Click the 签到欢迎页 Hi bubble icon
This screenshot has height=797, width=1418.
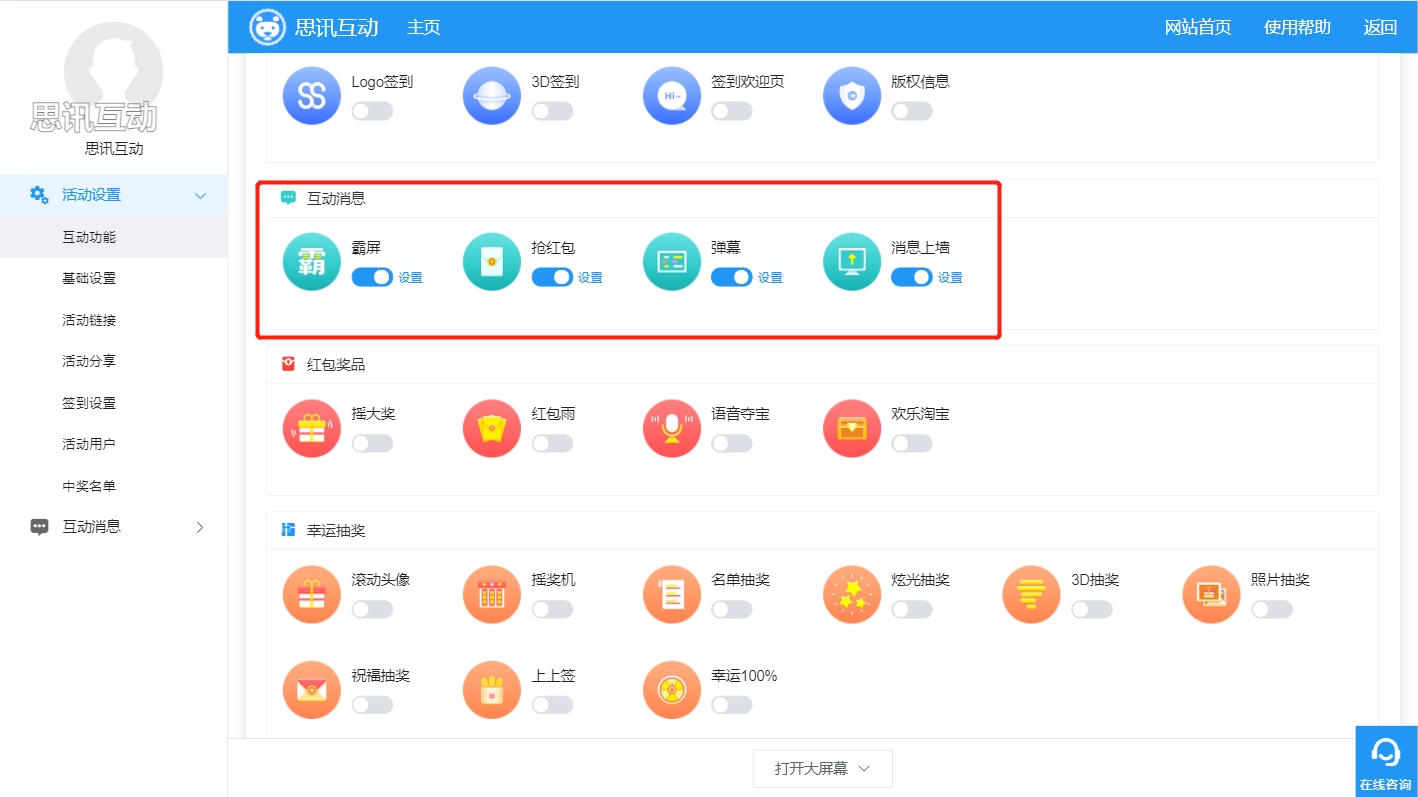(672, 96)
